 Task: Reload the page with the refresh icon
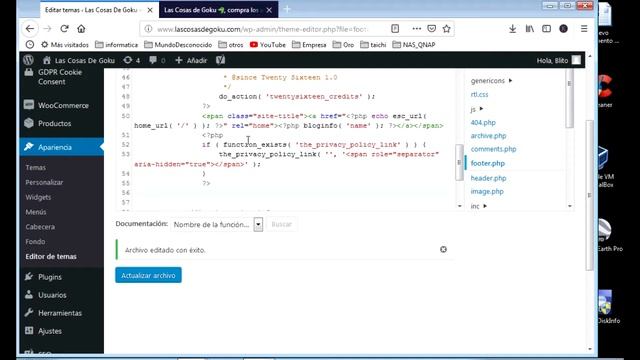64,29
